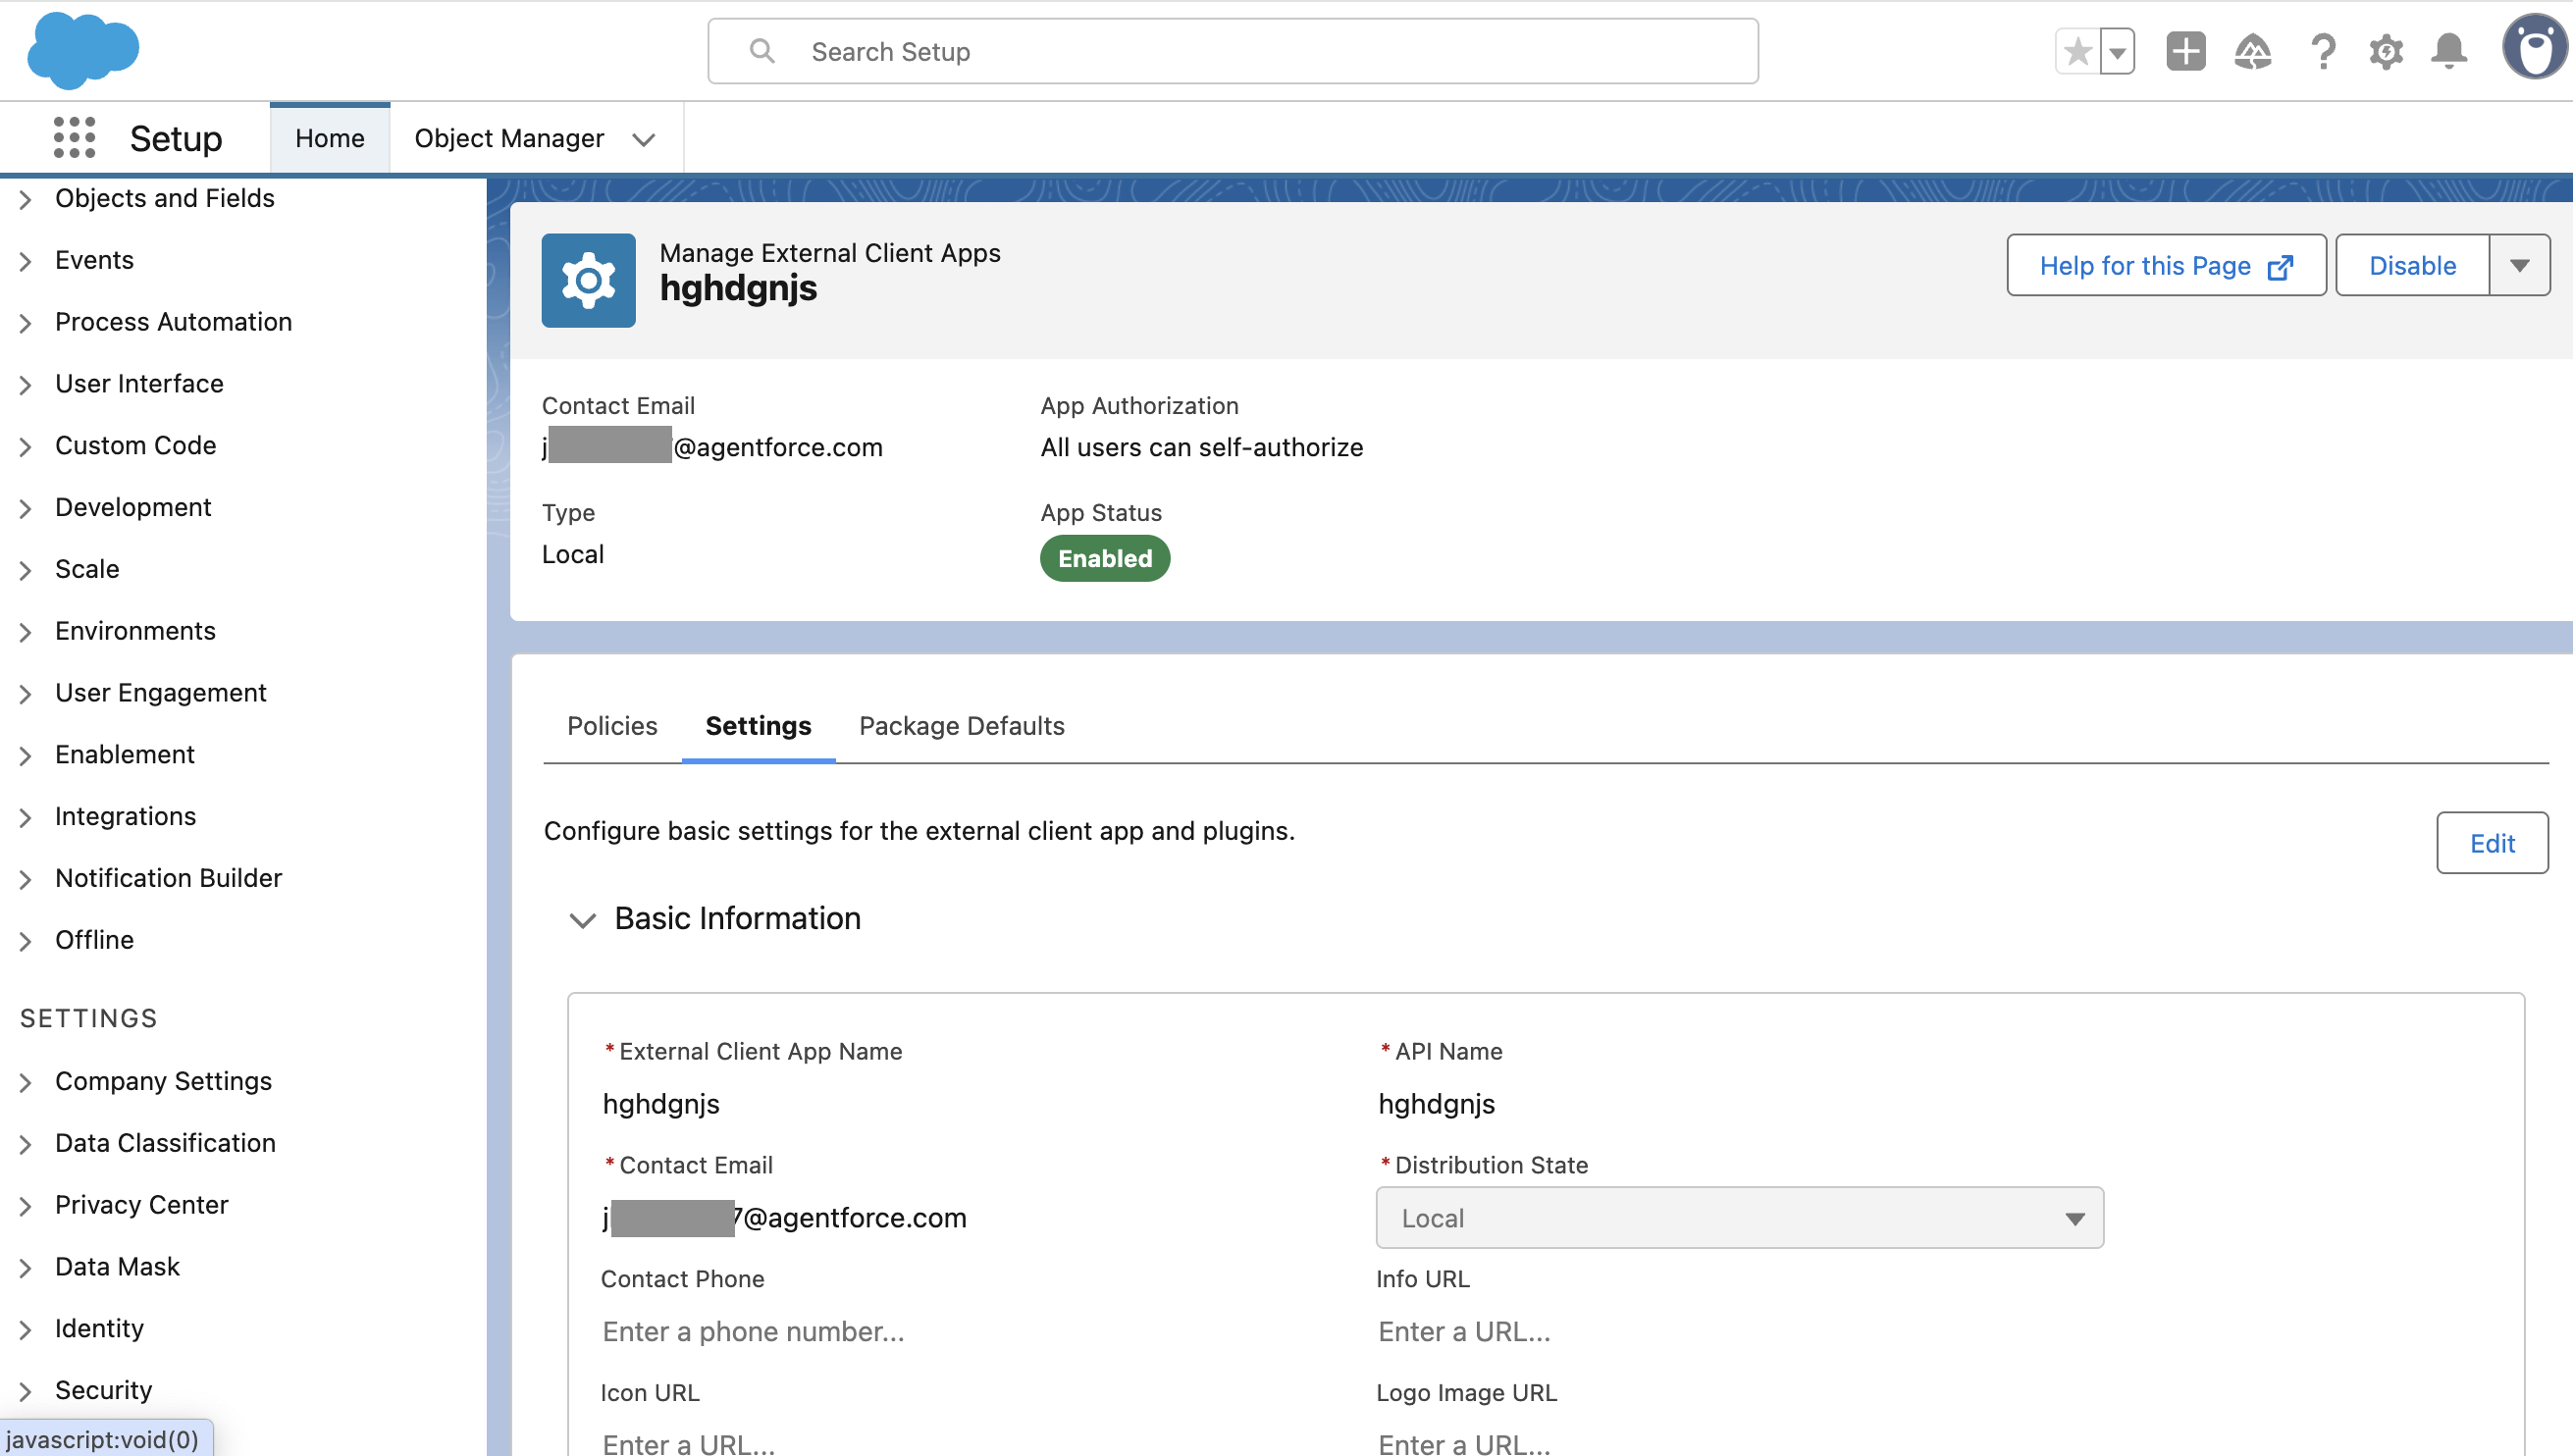The height and width of the screenshot is (1456, 2573).
Task: Click the Type value 'Local'
Action: click(x=573, y=554)
